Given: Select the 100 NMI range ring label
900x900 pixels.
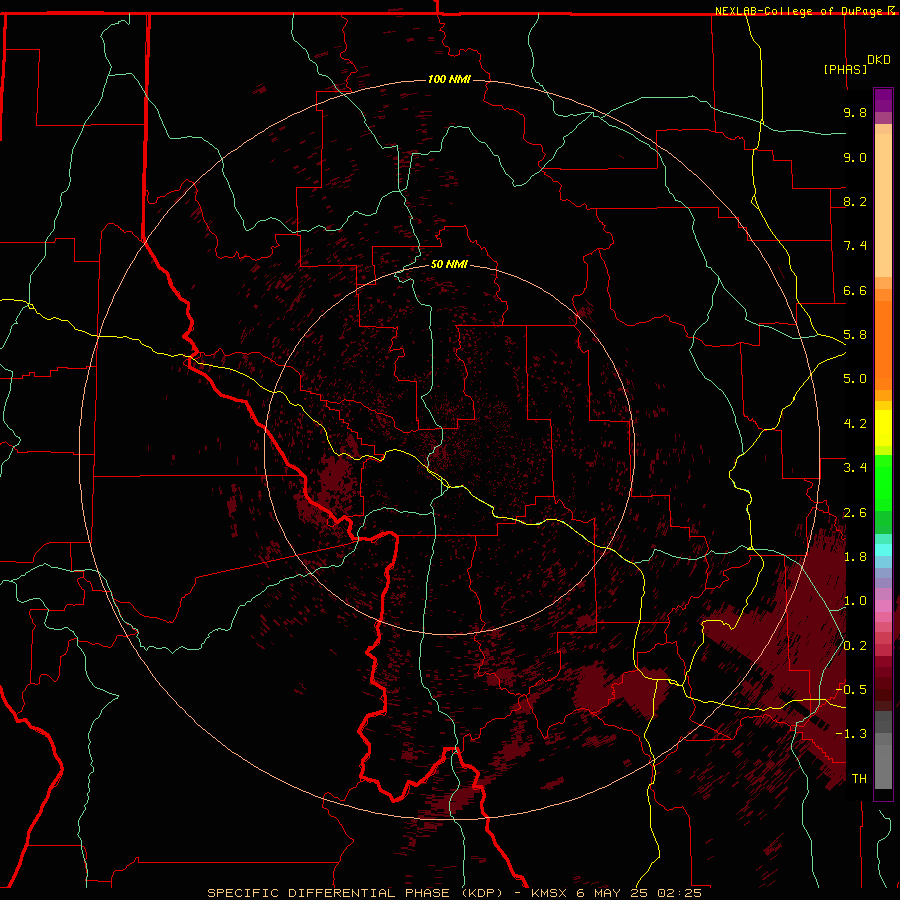Looking at the screenshot, I should (449, 79).
